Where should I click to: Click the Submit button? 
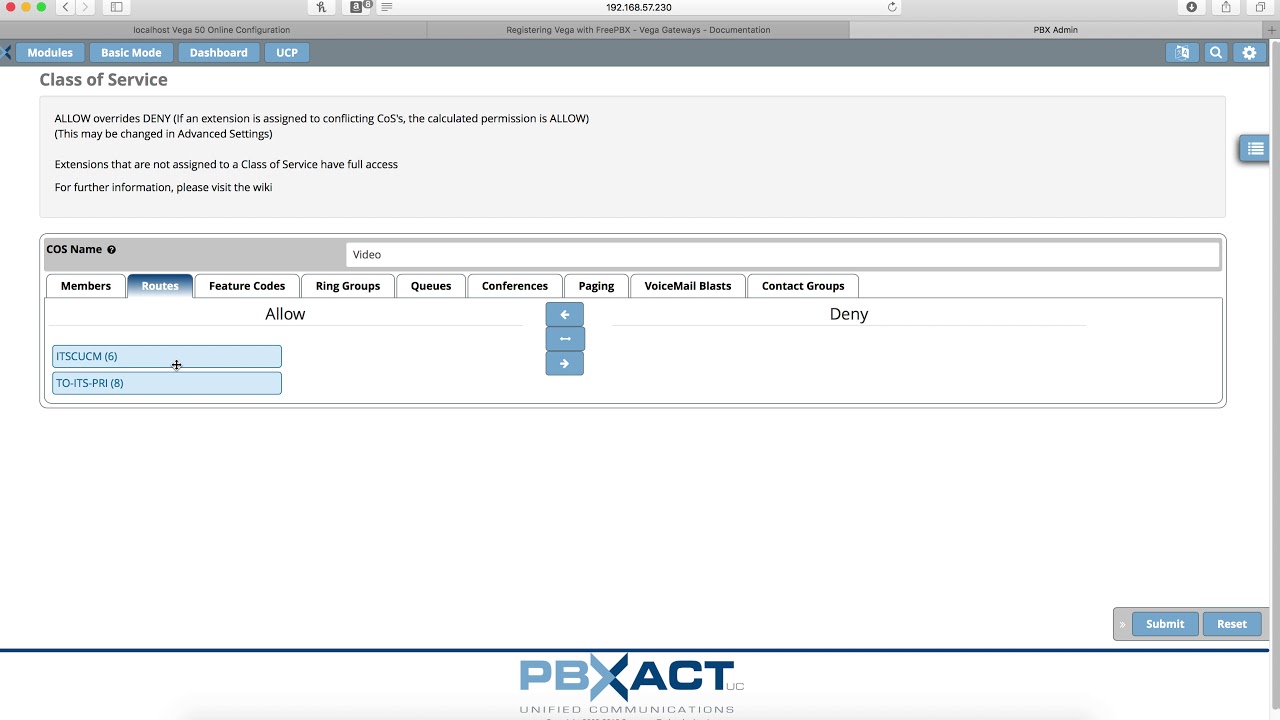(x=1165, y=624)
